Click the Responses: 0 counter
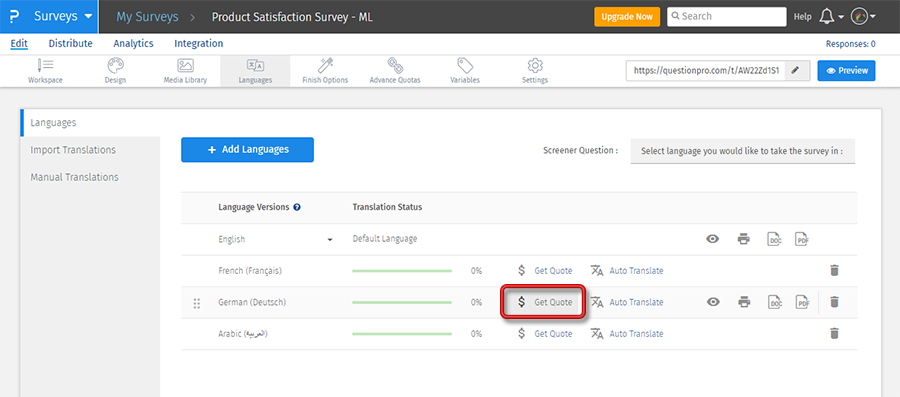Viewport: 900px width, 397px height. 850,44
